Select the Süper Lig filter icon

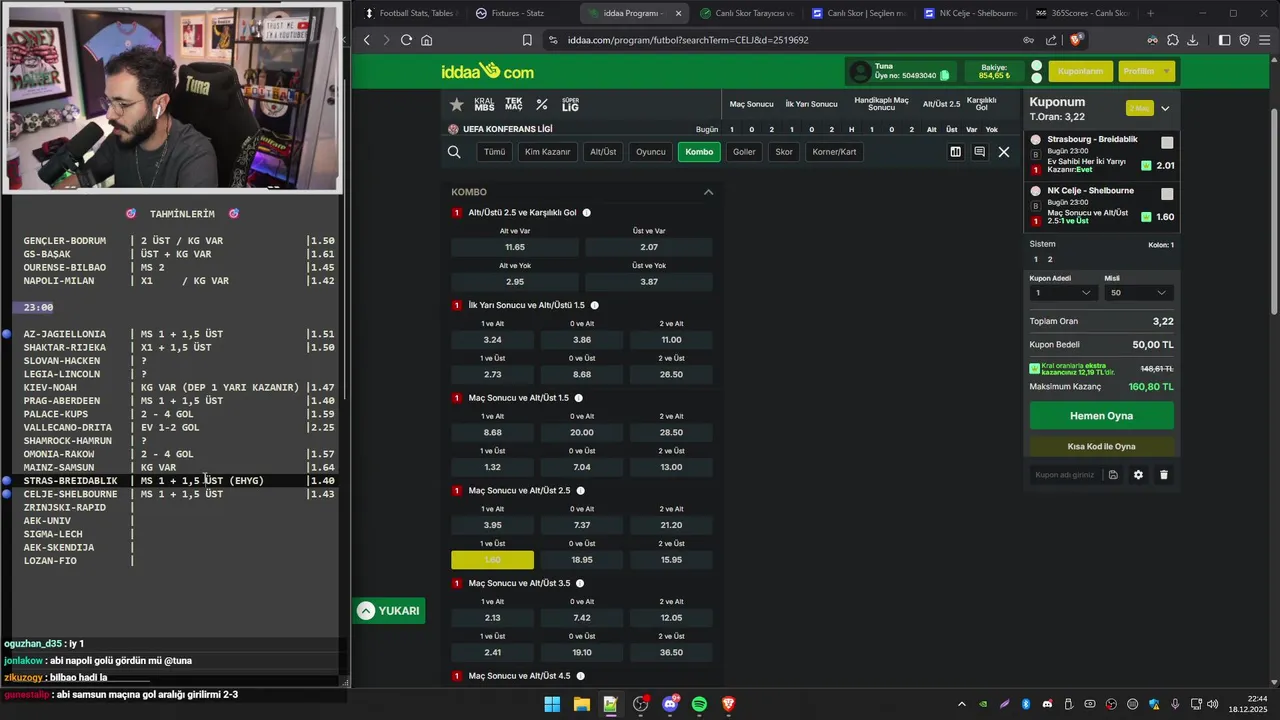click(570, 104)
